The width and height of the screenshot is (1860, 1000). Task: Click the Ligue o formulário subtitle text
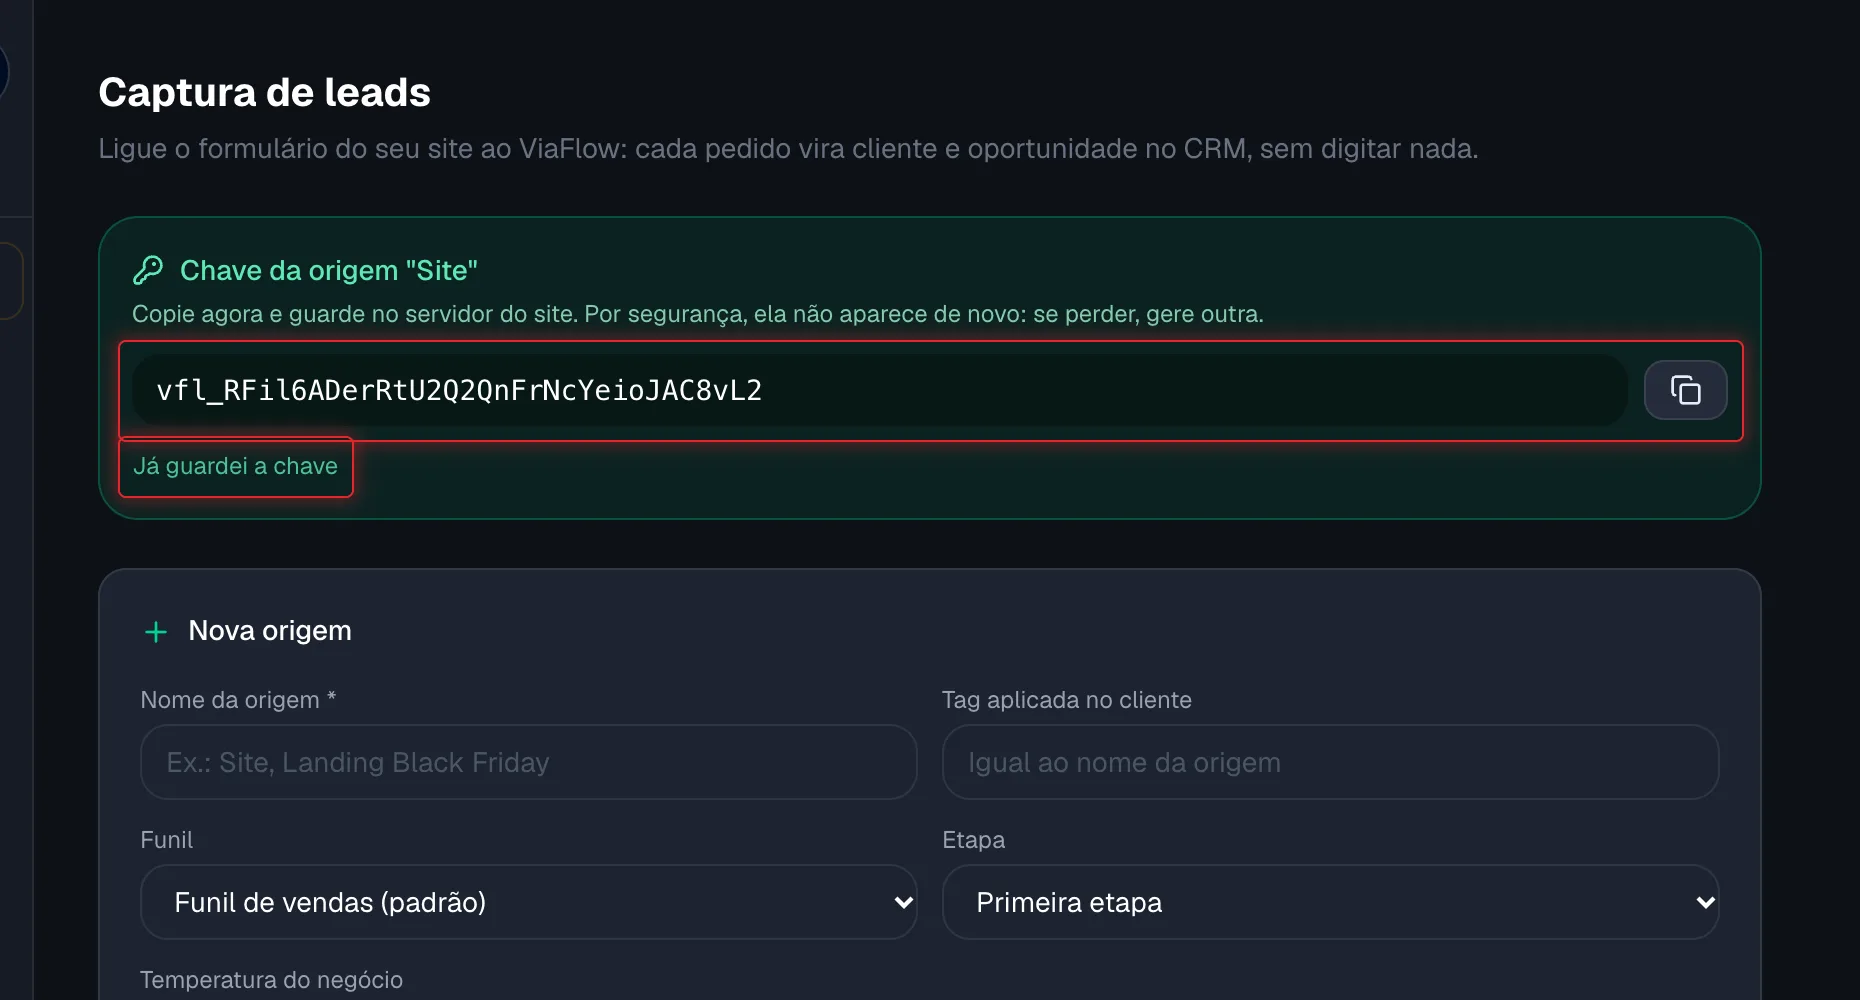(x=788, y=149)
